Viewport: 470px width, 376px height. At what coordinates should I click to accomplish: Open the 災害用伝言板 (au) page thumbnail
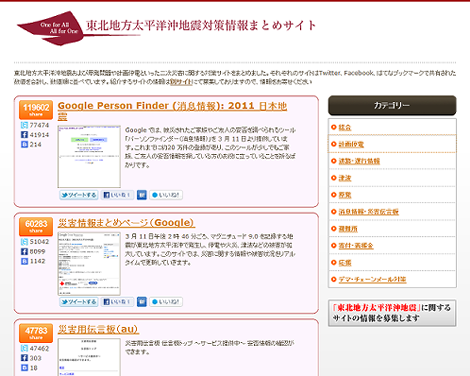click(x=89, y=357)
